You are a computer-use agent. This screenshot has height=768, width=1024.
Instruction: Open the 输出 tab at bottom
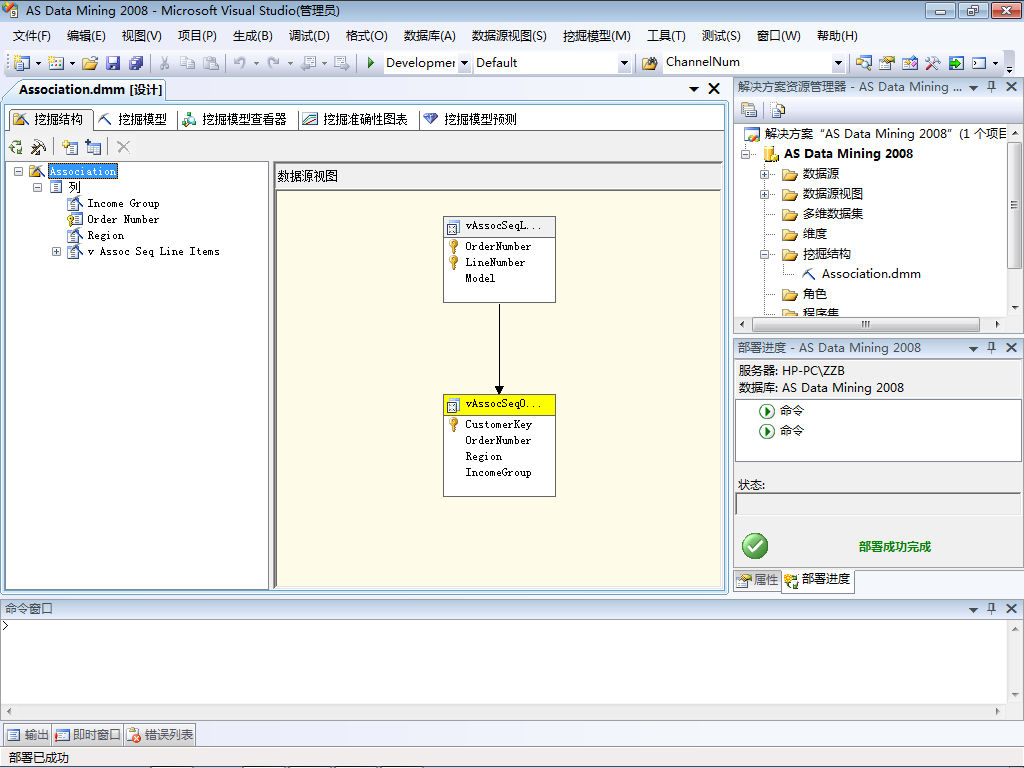coord(28,735)
